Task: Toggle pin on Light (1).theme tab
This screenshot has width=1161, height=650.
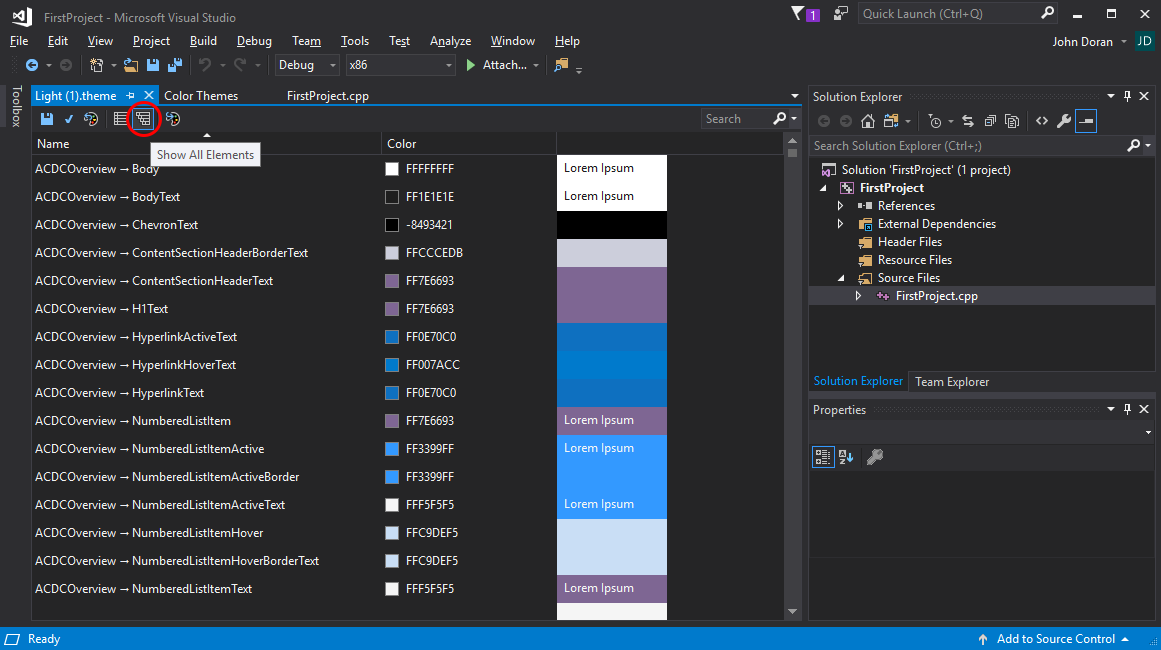Action: pos(130,96)
